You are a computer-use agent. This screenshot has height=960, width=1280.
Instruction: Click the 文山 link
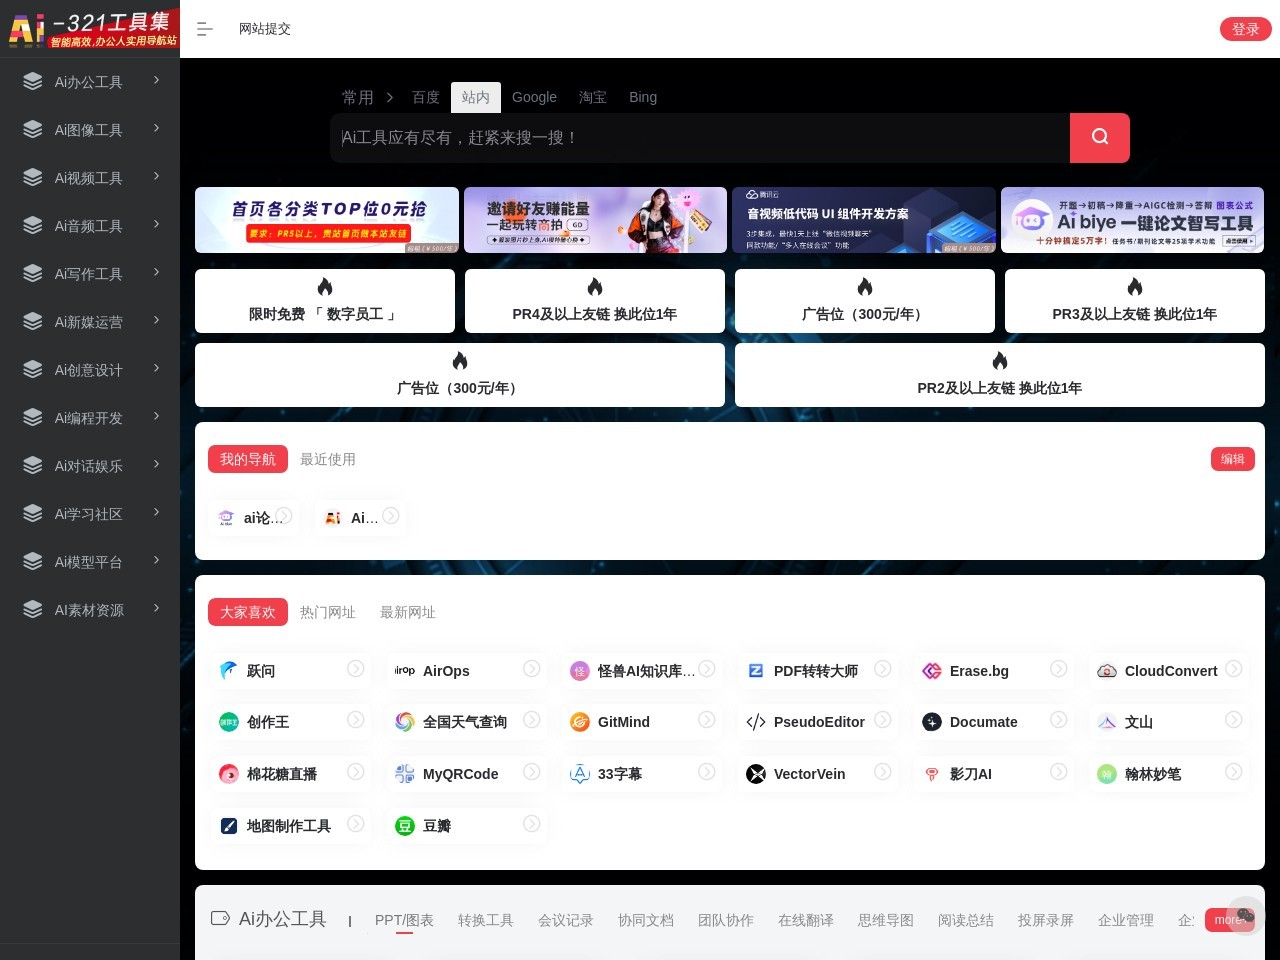1139,722
